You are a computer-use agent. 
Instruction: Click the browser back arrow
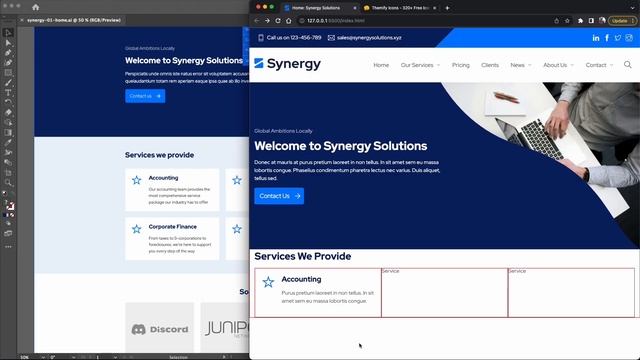[x=256, y=20]
